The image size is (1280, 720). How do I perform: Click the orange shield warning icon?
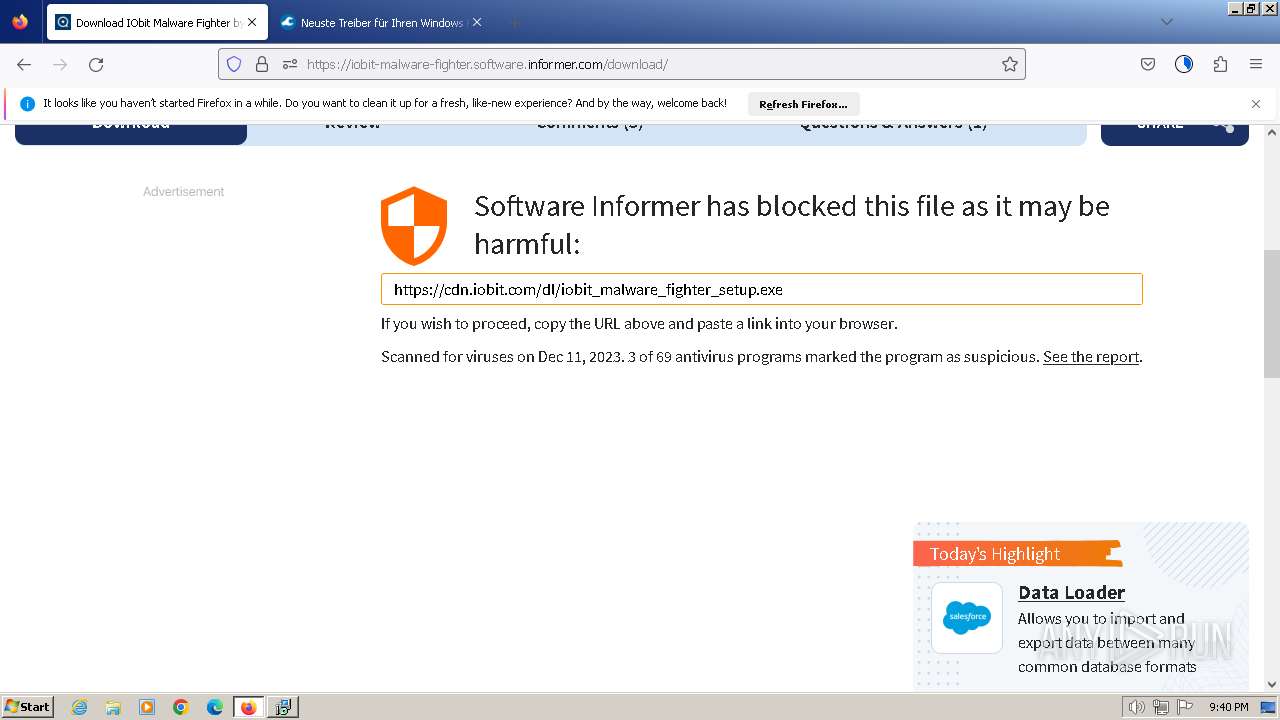click(x=414, y=225)
